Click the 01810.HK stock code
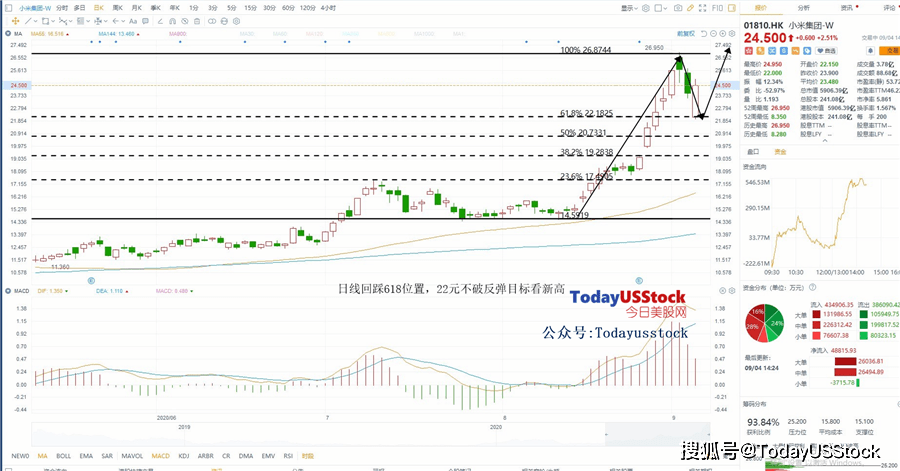This screenshot has width=900, height=471. pyautogui.click(x=763, y=25)
